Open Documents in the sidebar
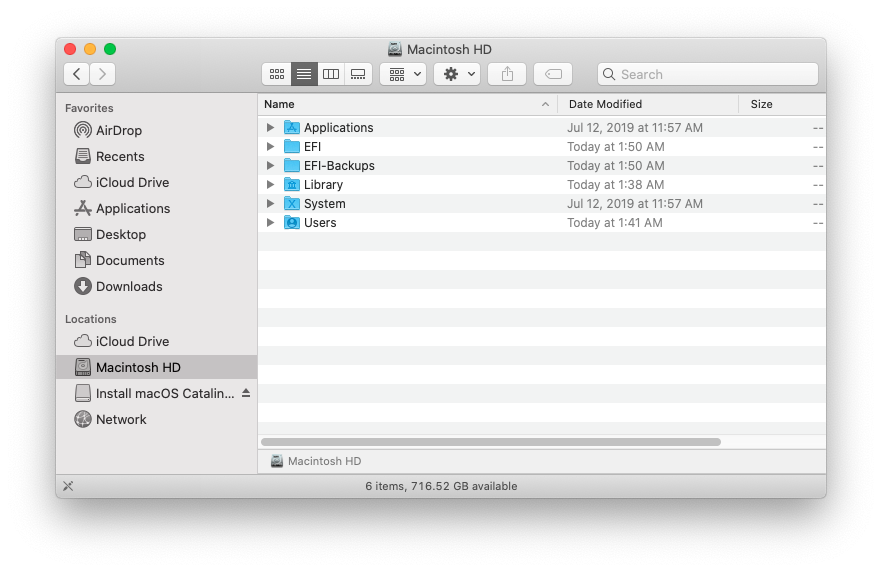Image resolution: width=882 pixels, height=572 pixels. (x=156, y=260)
